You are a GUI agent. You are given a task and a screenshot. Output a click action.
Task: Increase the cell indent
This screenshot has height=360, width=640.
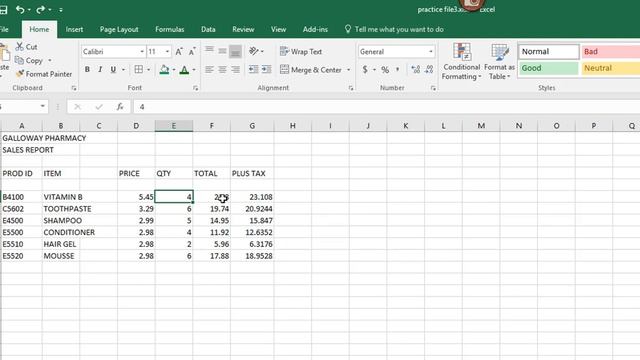pyautogui.click(x=267, y=70)
